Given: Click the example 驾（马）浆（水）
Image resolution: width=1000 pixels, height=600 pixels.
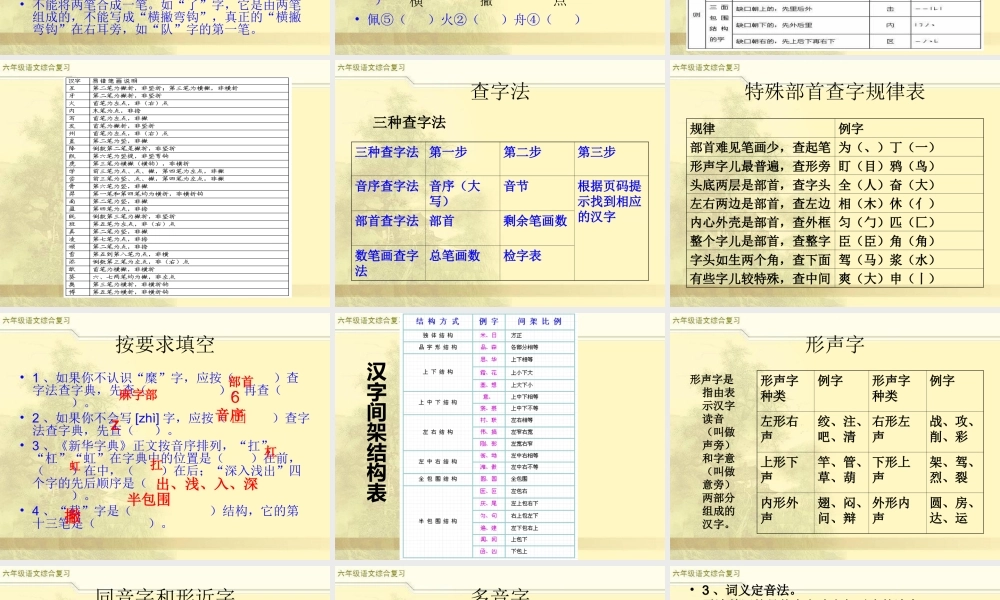Looking at the screenshot, I should pos(886,260).
